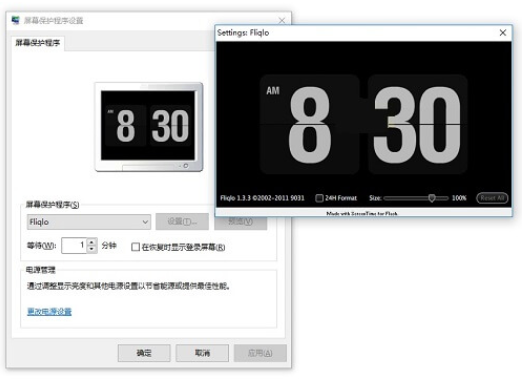Click the 设置(T)... button
Viewport: 531px width, 381px height.
coord(182,222)
